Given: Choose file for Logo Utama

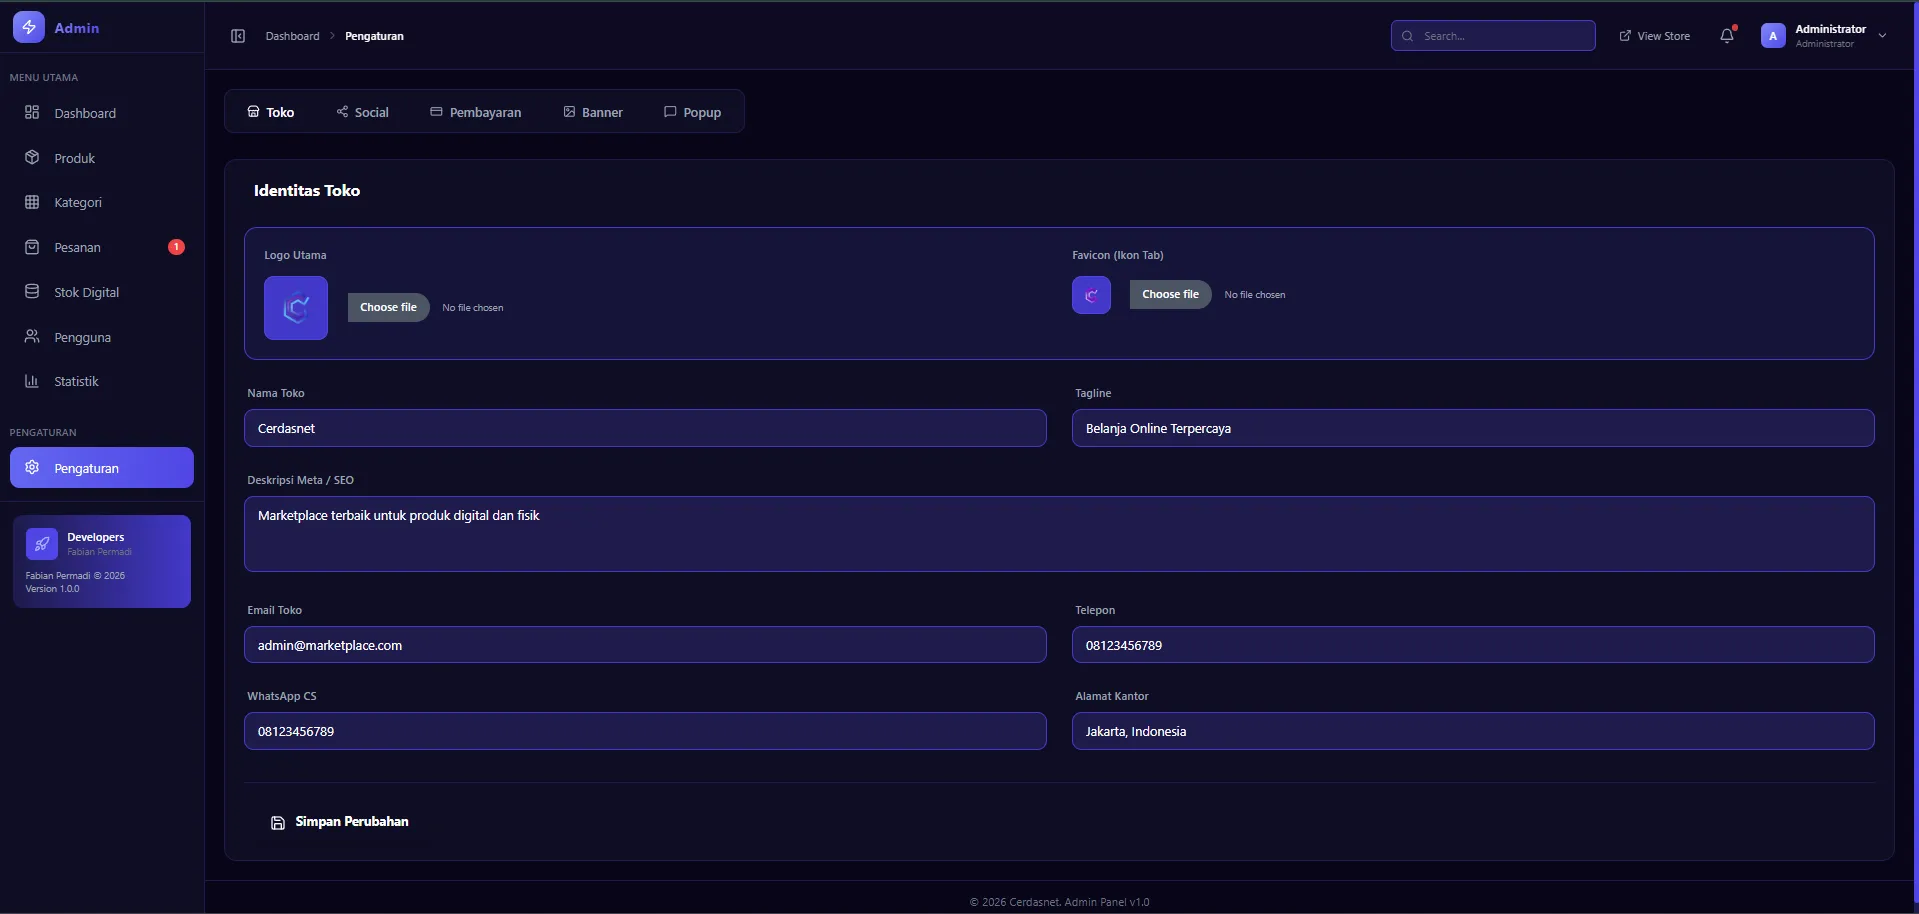Looking at the screenshot, I should 388,307.
